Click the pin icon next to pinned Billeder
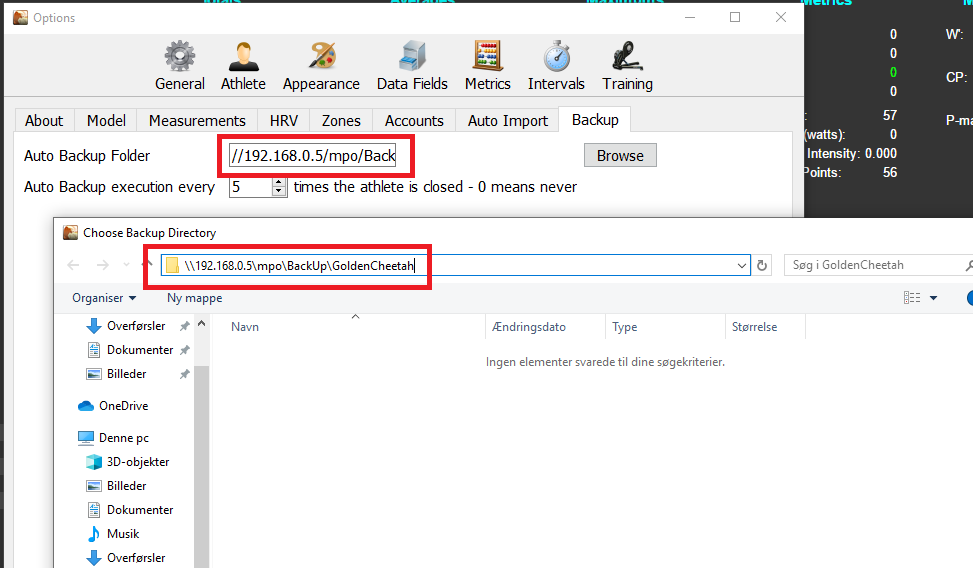 point(184,374)
